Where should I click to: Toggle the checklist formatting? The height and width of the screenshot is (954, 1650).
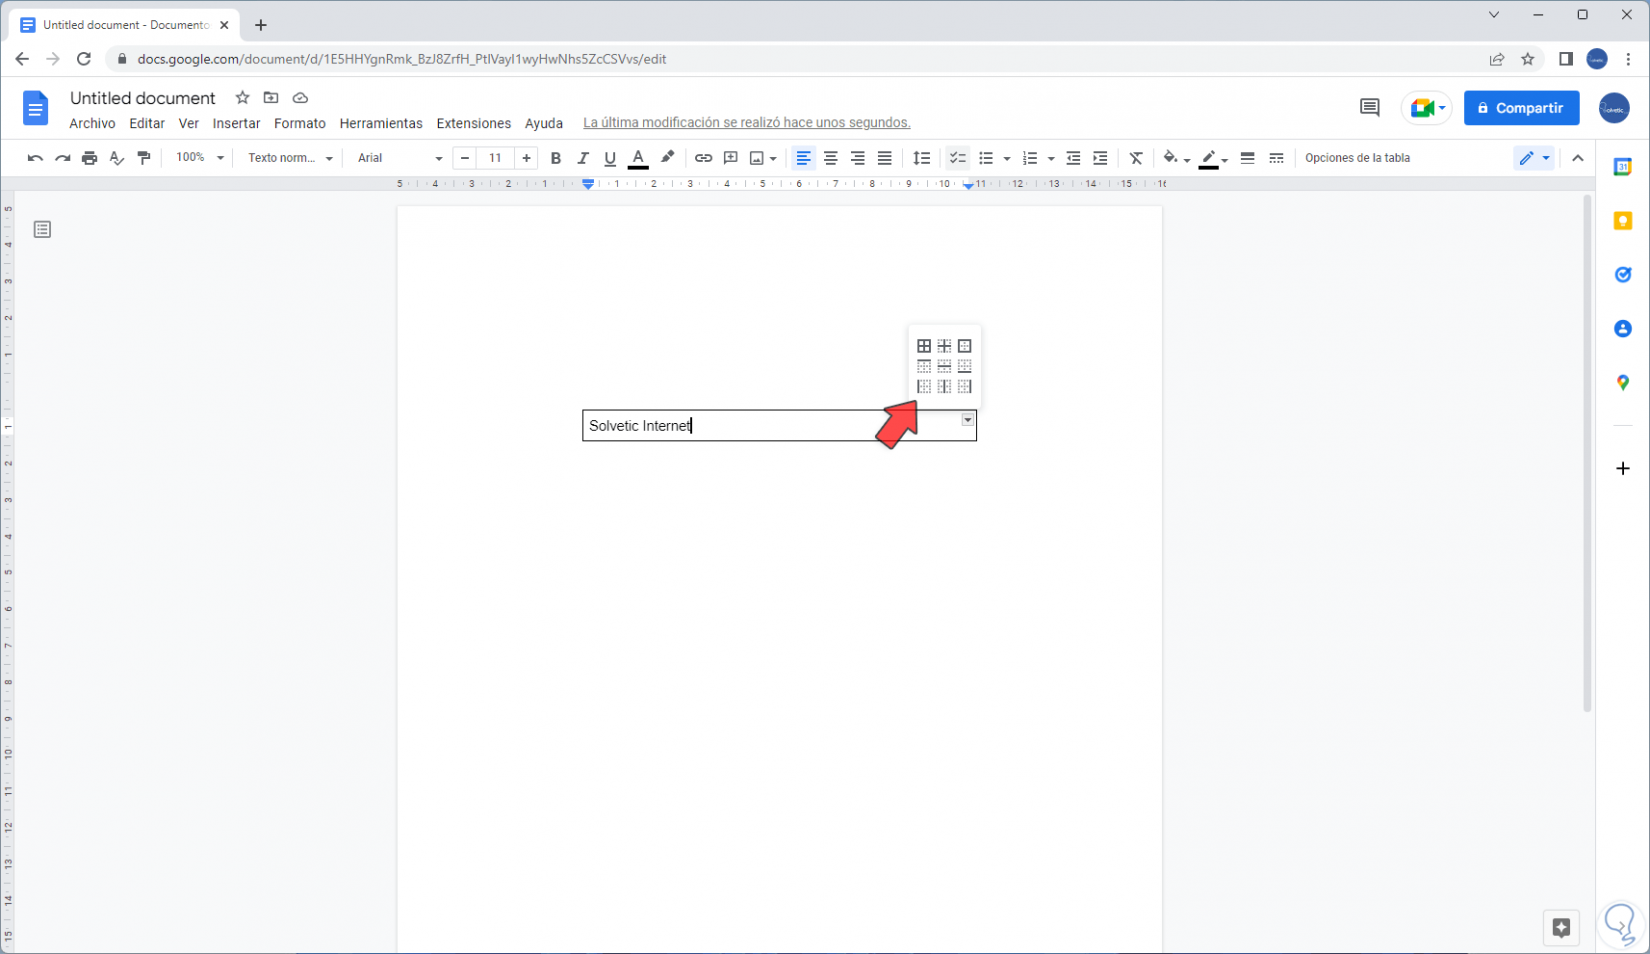tap(957, 158)
